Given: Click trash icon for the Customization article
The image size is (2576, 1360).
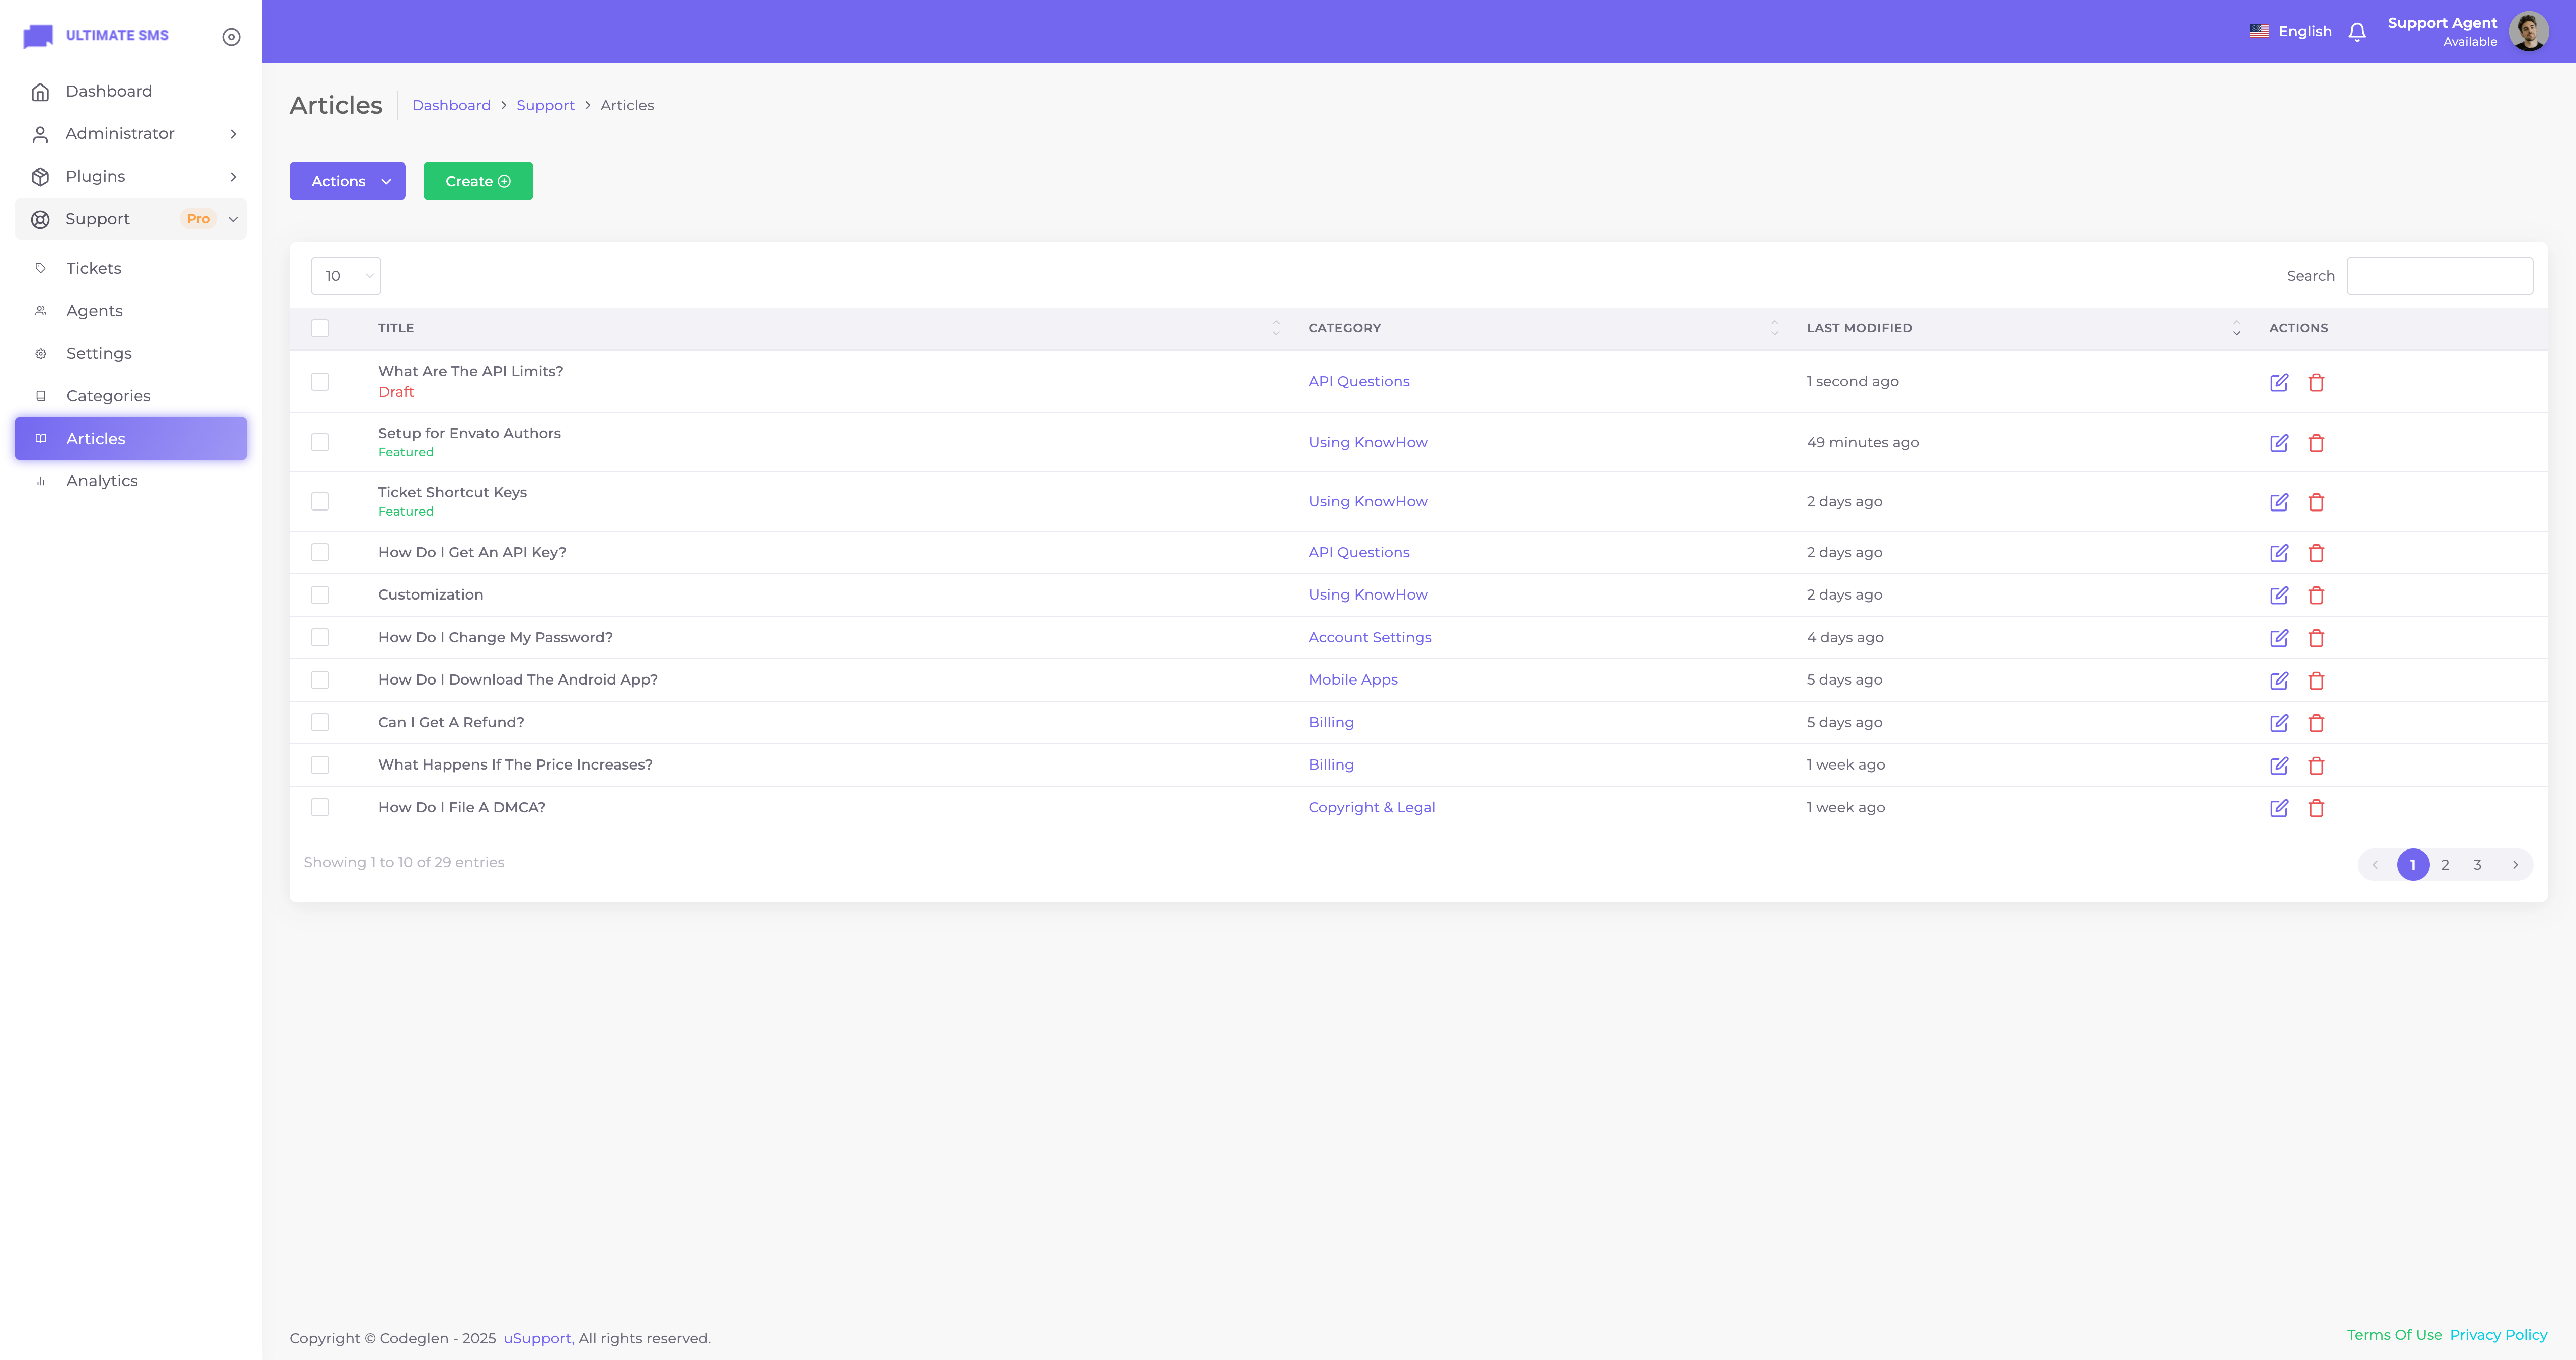Looking at the screenshot, I should (2316, 595).
